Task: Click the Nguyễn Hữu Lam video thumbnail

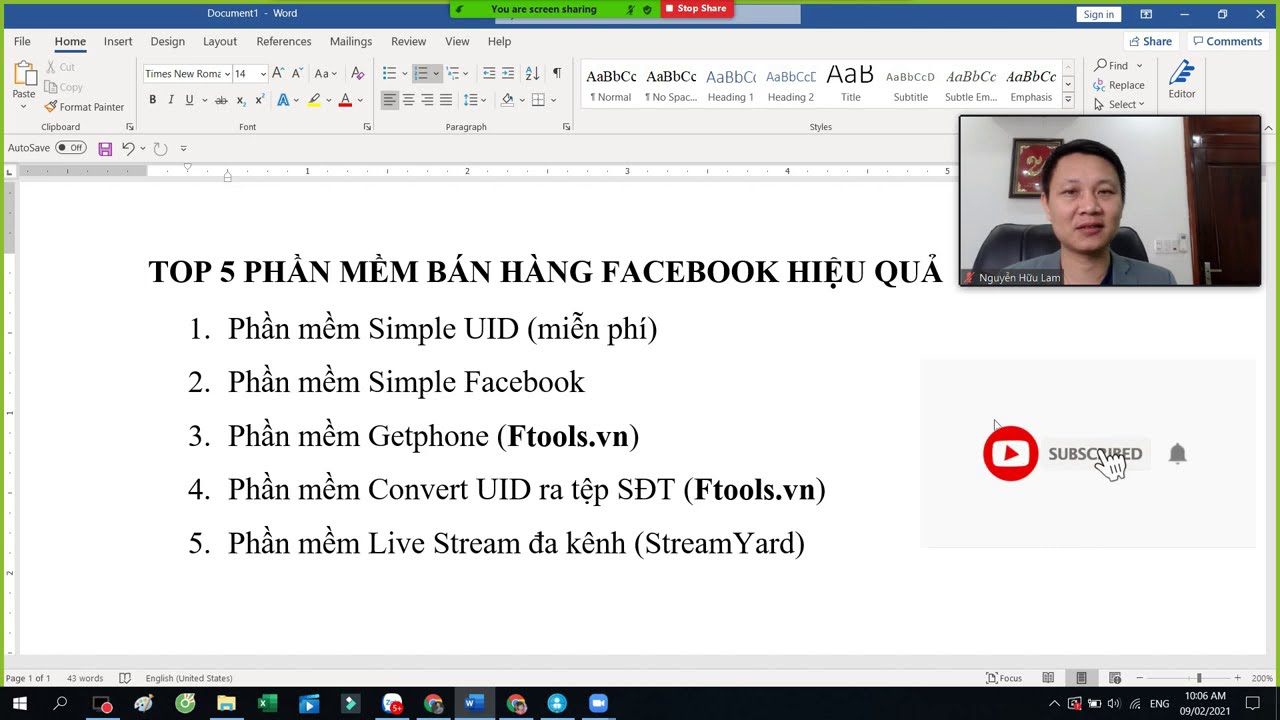Action: click(x=1110, y=201)
